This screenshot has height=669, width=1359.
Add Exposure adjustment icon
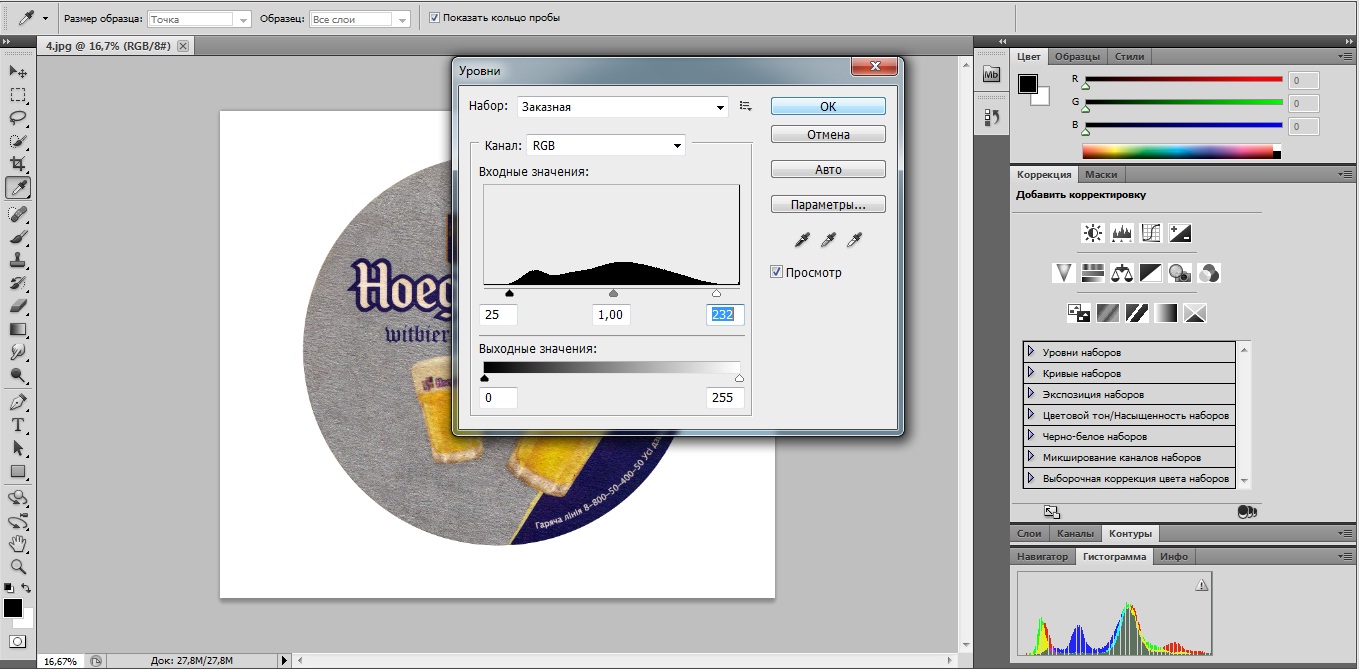pos(1180,233)
